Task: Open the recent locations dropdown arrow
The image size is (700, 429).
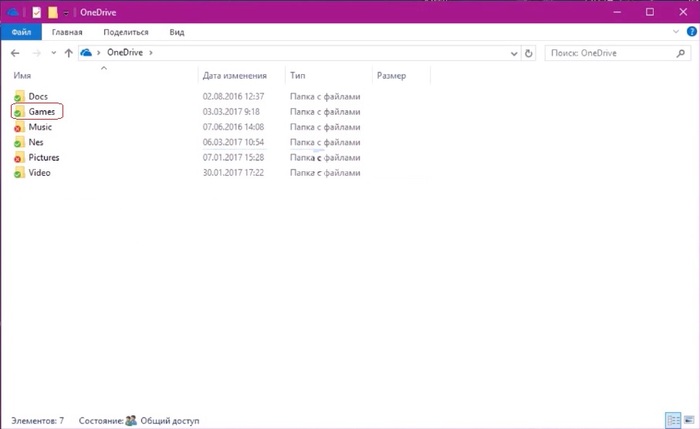Action: [54, 53]
